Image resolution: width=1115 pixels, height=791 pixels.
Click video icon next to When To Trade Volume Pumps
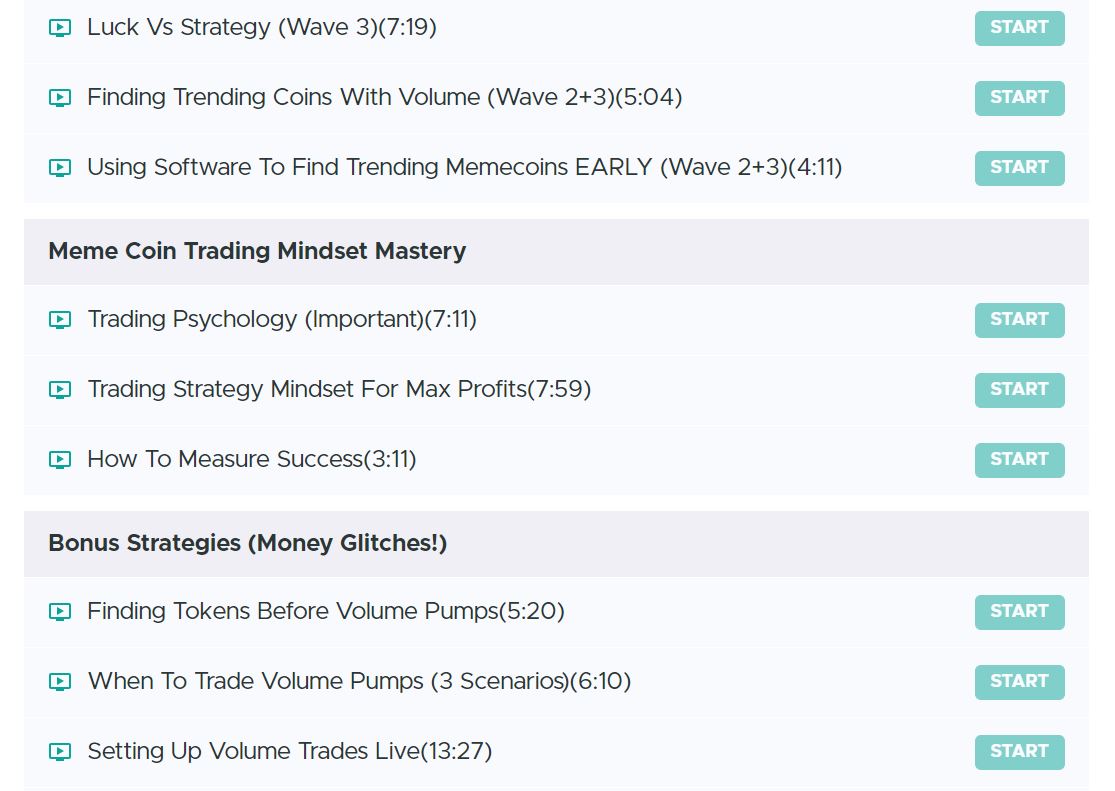tap(60, 682)
